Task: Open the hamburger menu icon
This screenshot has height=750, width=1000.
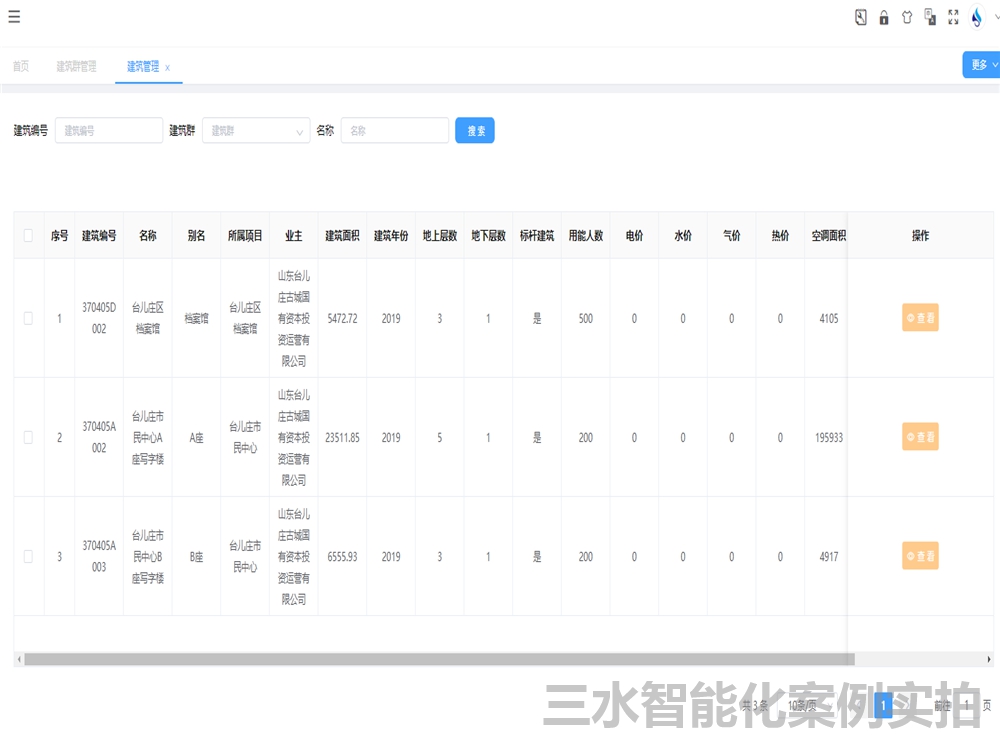Action: [14, 16]
